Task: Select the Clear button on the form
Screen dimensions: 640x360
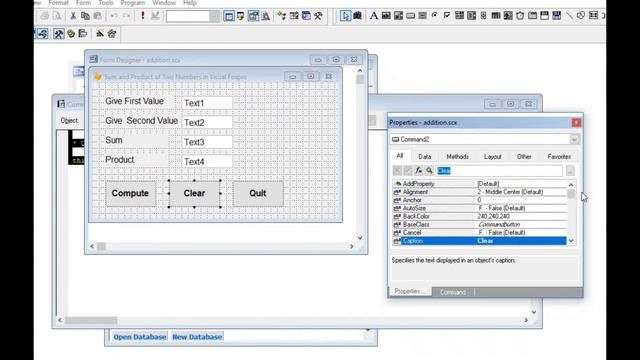Action: (194, 193)
